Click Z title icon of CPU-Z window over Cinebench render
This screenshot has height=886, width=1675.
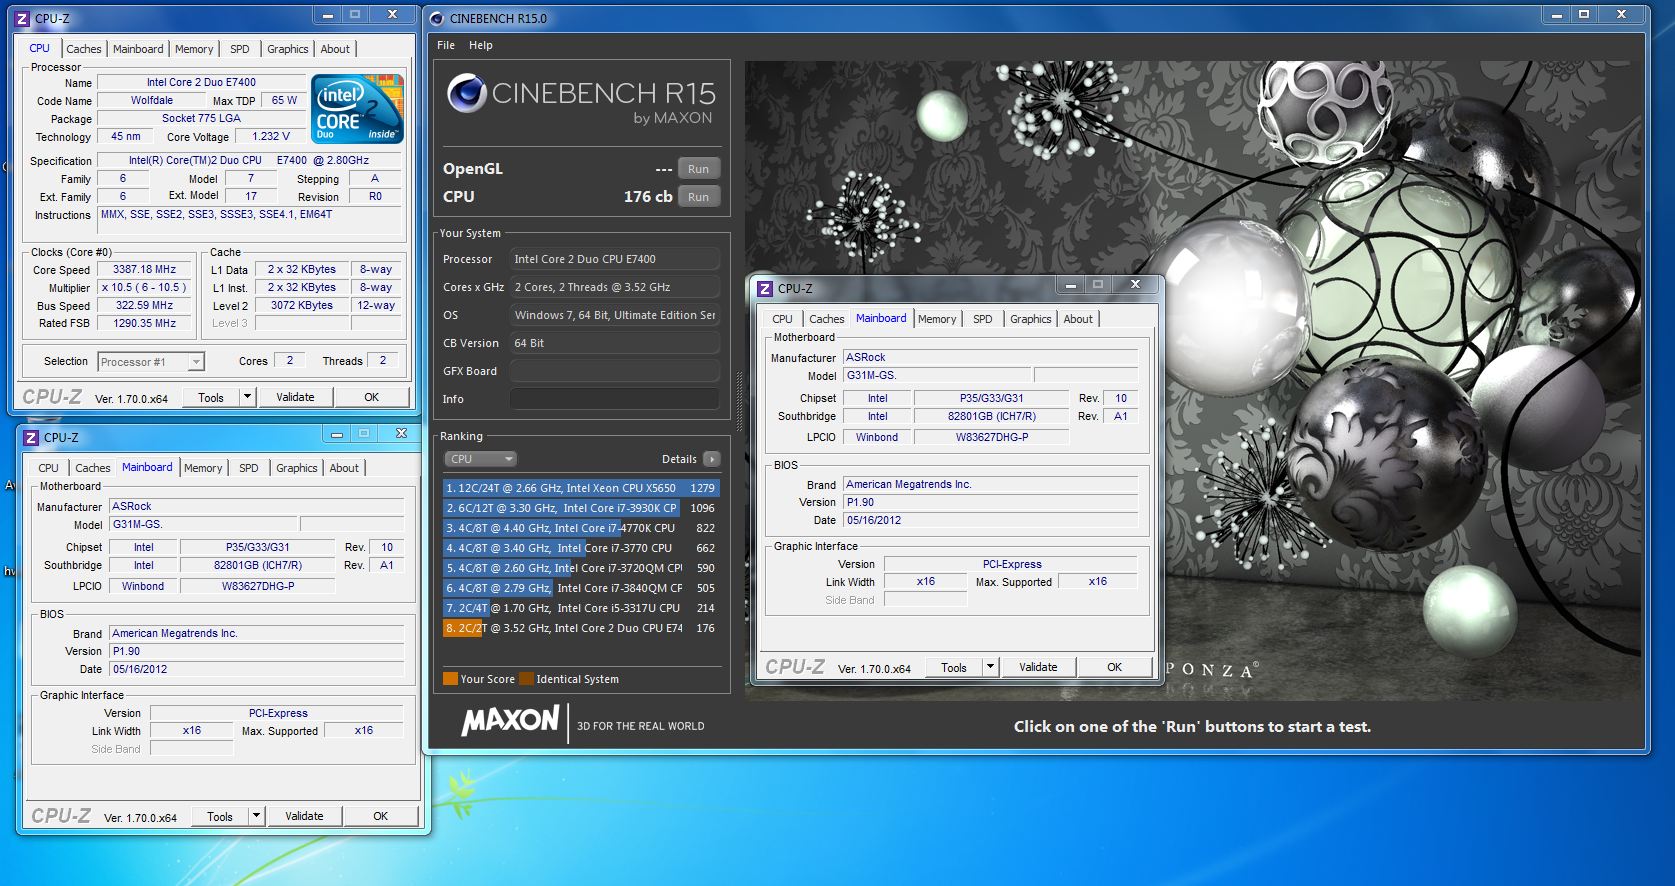coord(765,288)
